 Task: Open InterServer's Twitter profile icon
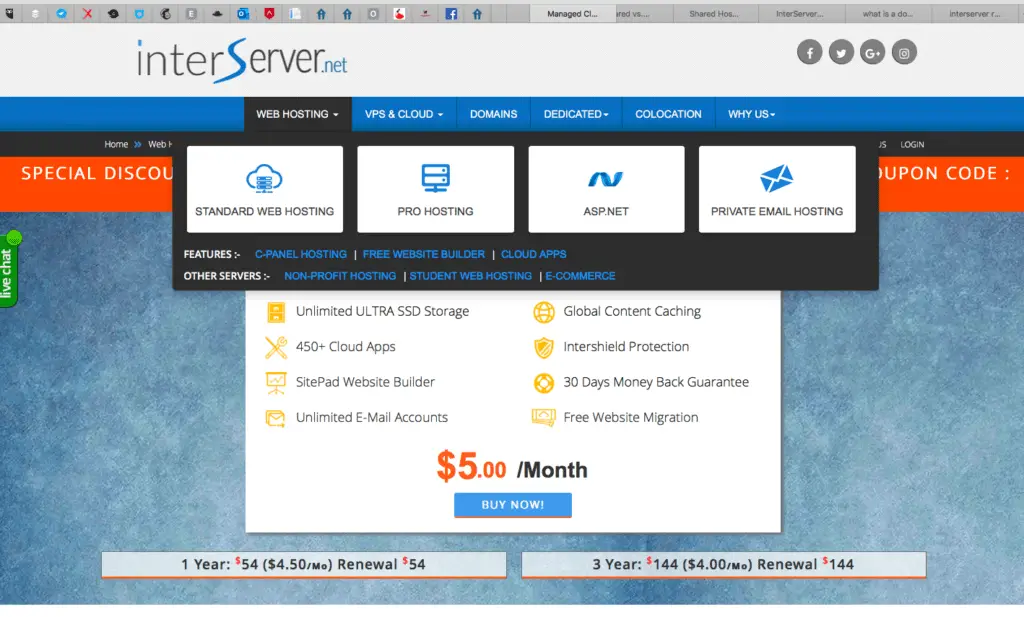pos(841,52)
